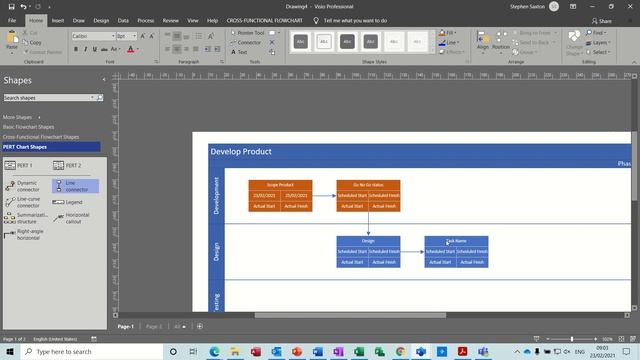Open Microsoft Edge from the taskbar
Image resolution: width=640 pixels, height=360 pixels.
pos(214,351)
